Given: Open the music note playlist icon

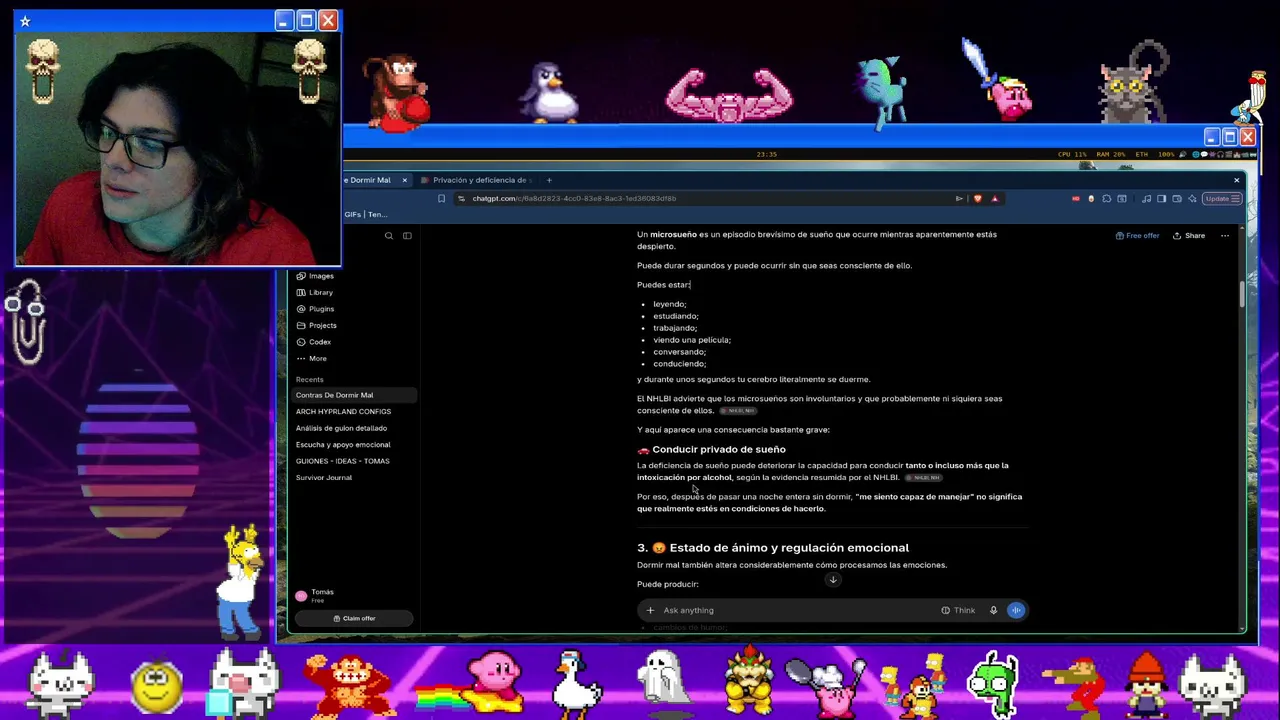Looking at the screenshot, I should coord(1146,199).
